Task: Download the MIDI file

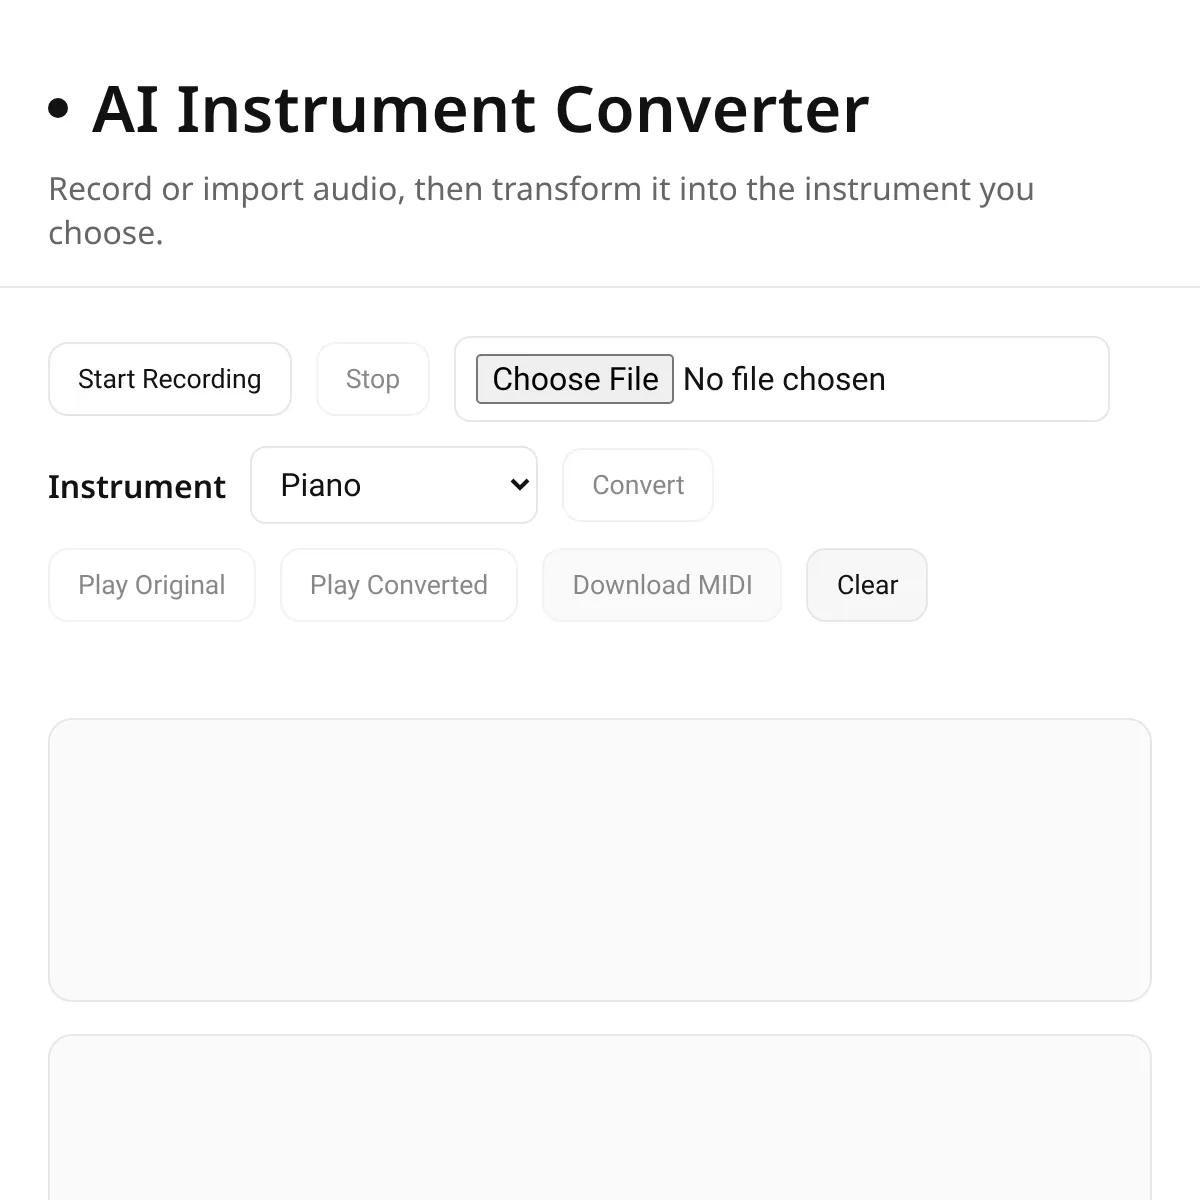Action: click(x=662, y=585)
